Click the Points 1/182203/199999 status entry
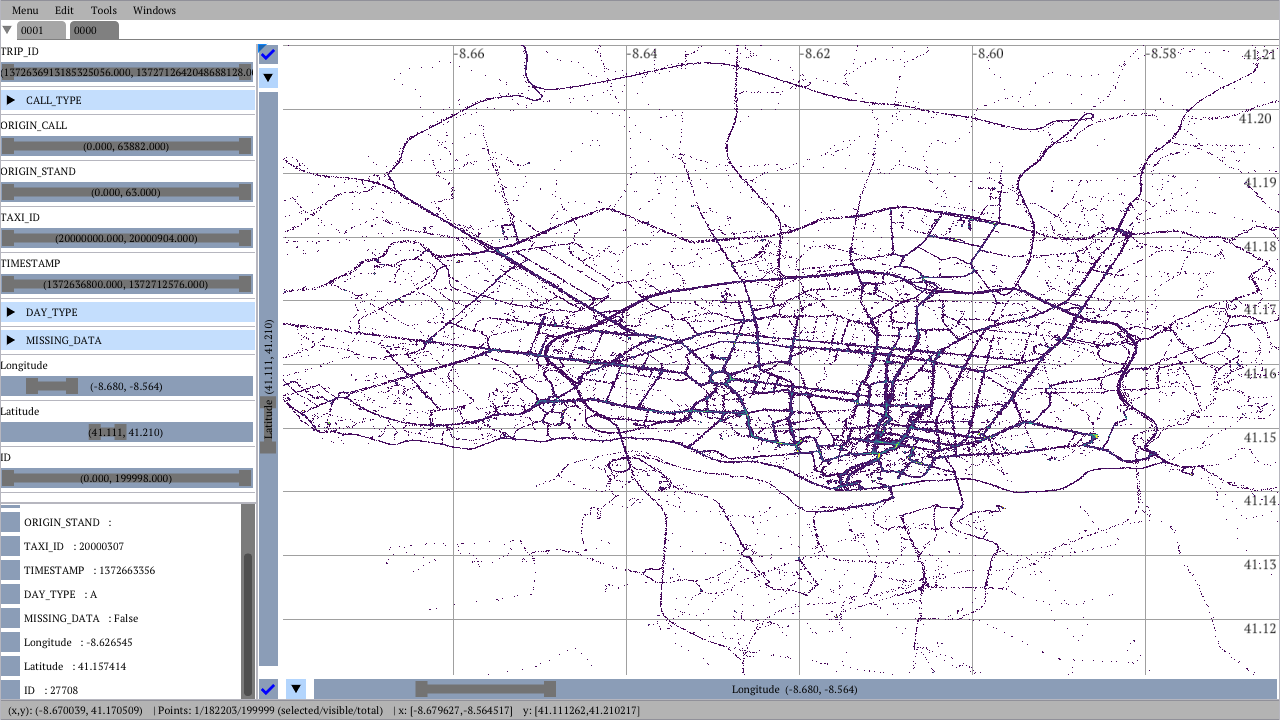1280x720 pixels. pyautogui.click(x=268, y=711)
